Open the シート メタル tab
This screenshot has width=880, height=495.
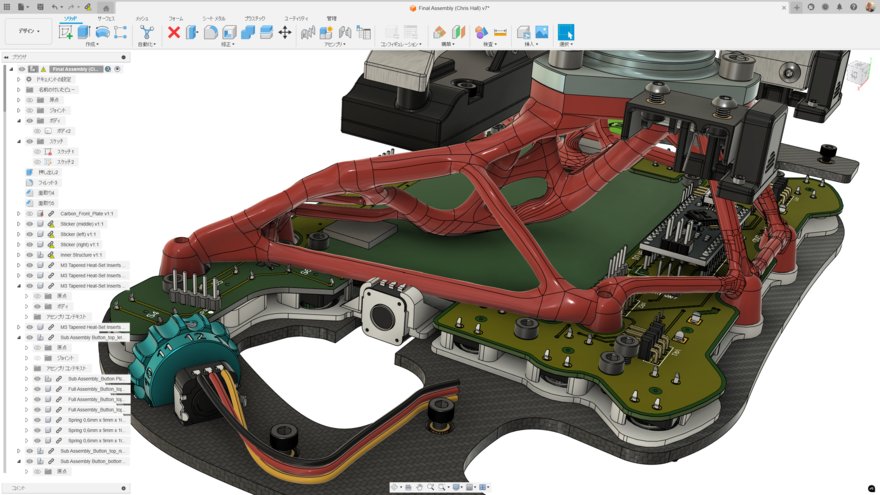(x=213, y=18)
